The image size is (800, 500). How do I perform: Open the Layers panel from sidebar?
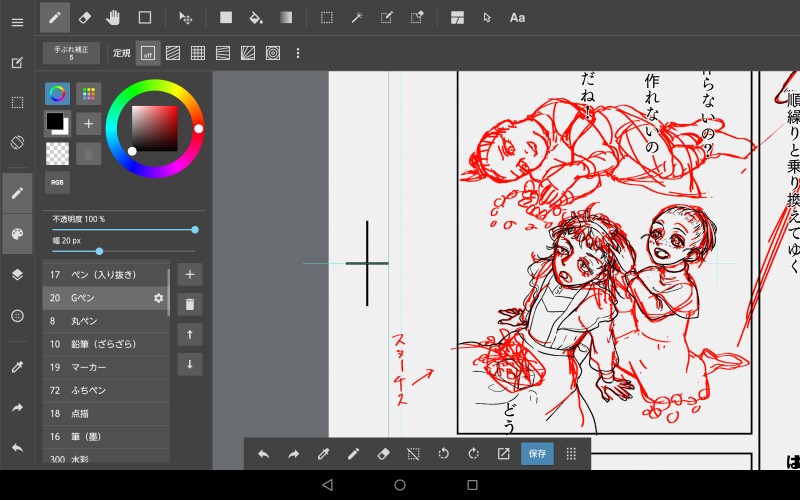(x=17, y=274)
